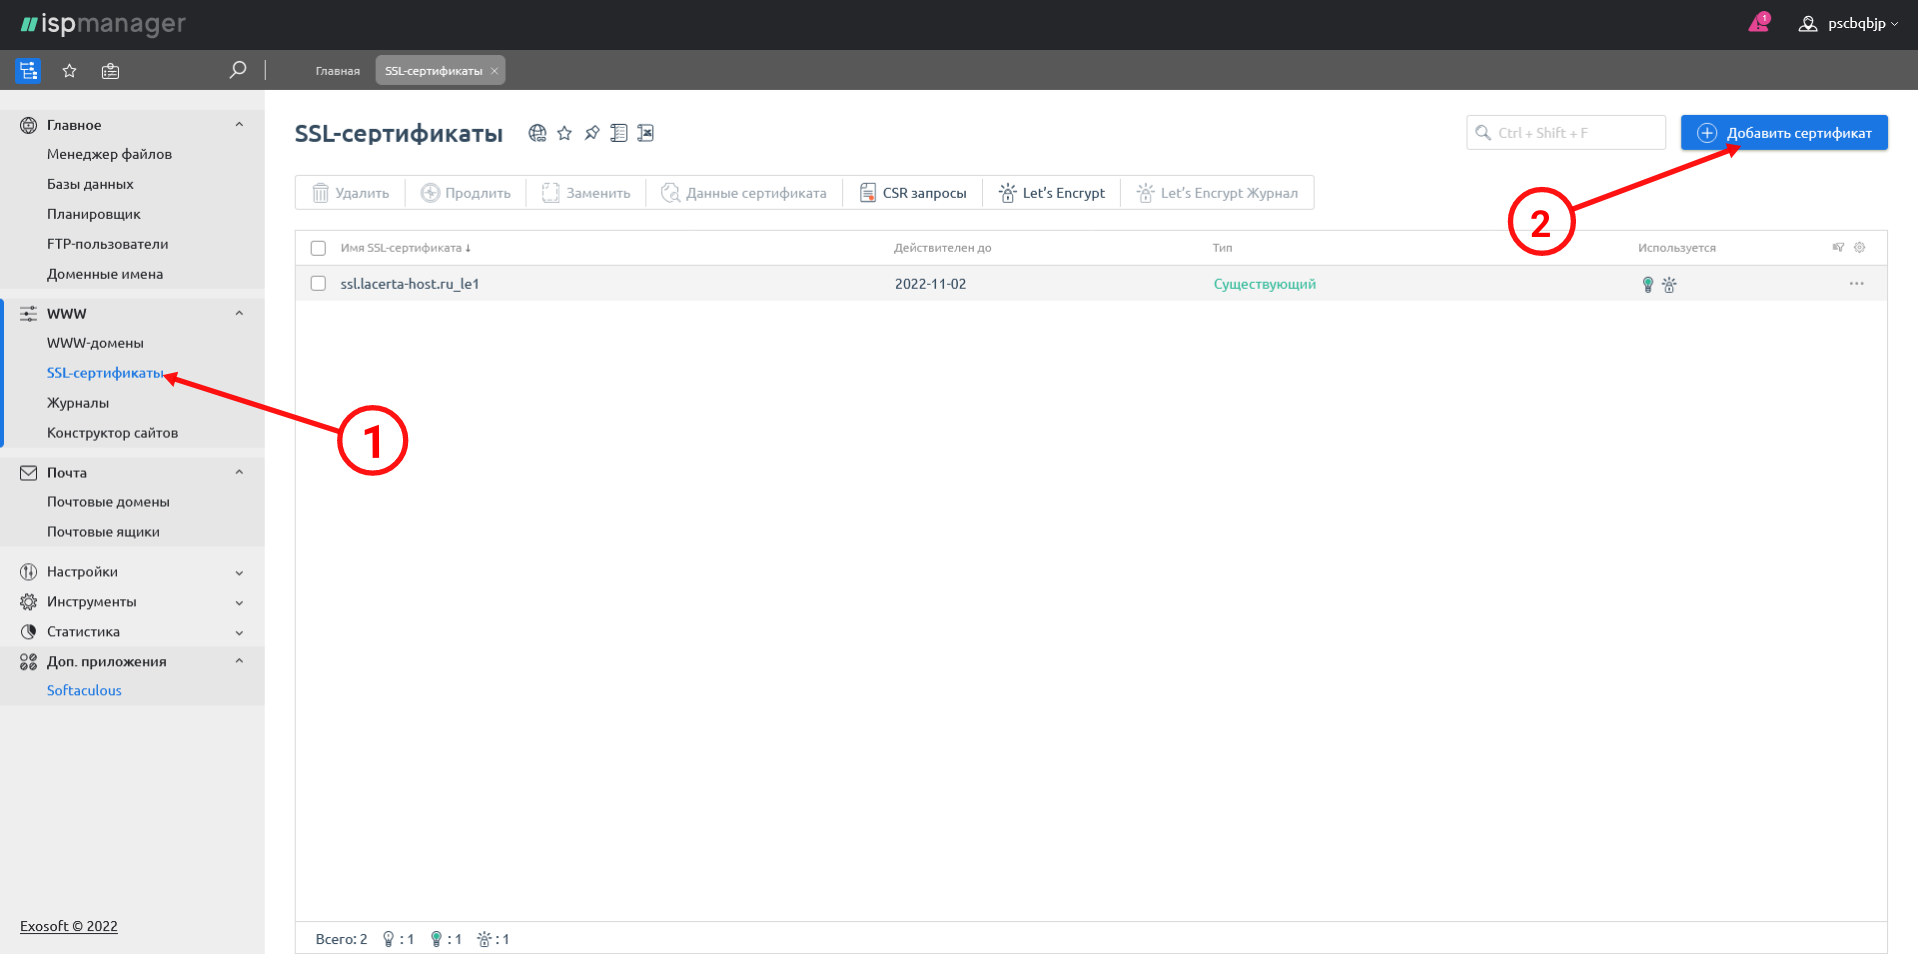Image resolution: width=1918 pixels, height=954 pixels.
Task: Click the search magnifier in top bar
Action: coord(238,70)
